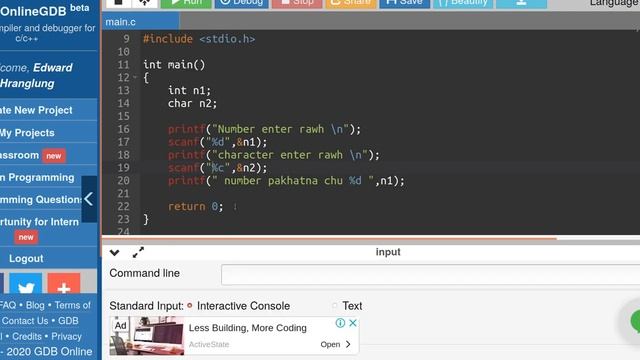Click the ad thumbnail image
Image resolution: width=640 pixels, height=360 pixels.
tap(147, 336)
